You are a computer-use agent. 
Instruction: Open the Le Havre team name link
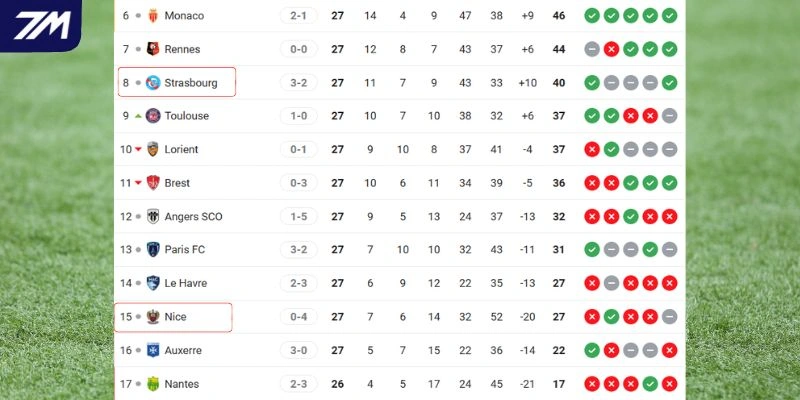[186, 284]
